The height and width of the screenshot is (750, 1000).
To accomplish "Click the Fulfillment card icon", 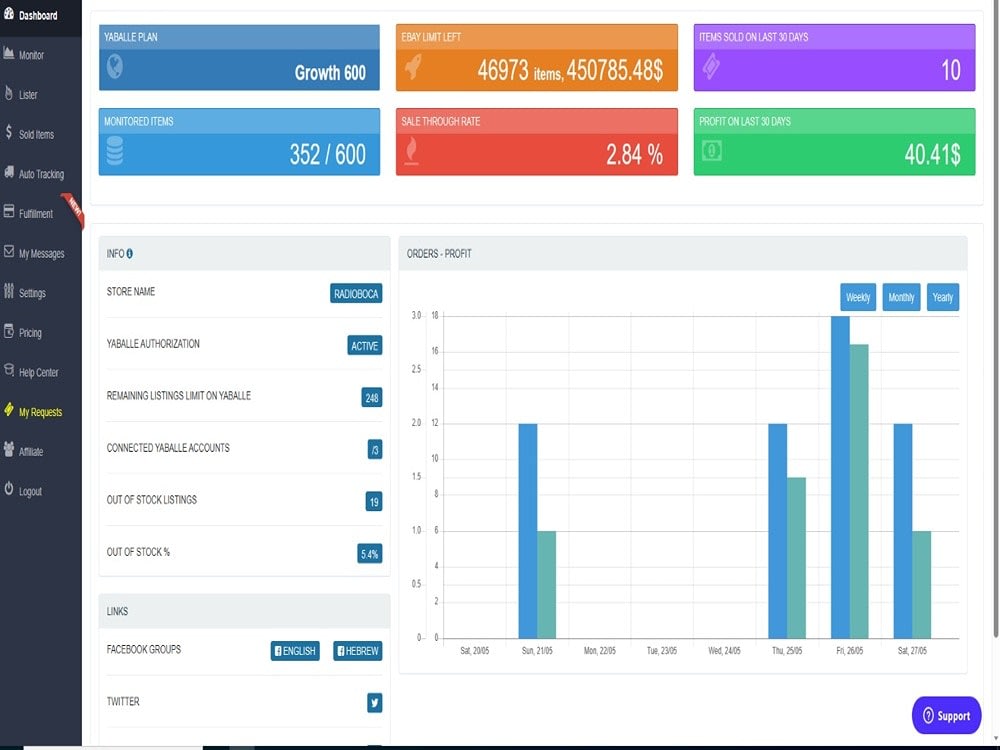I will [x=9, y=212].
